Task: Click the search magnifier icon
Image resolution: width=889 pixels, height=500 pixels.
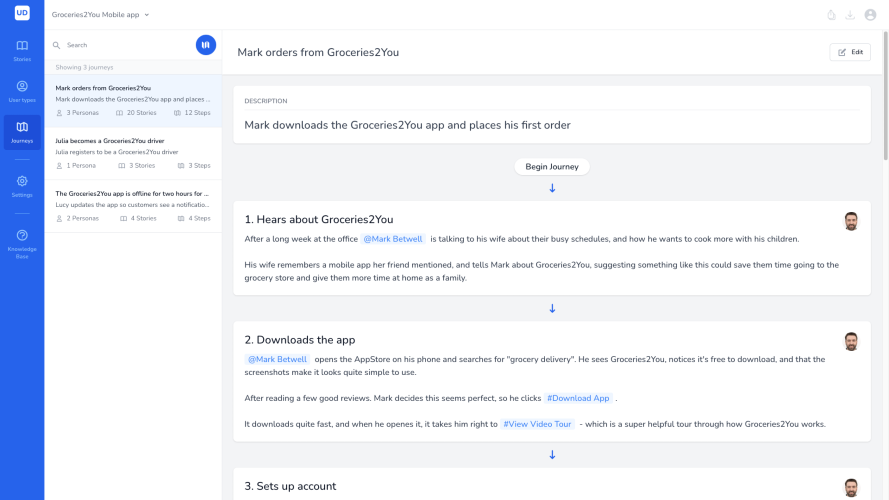Action: [57, 45]
